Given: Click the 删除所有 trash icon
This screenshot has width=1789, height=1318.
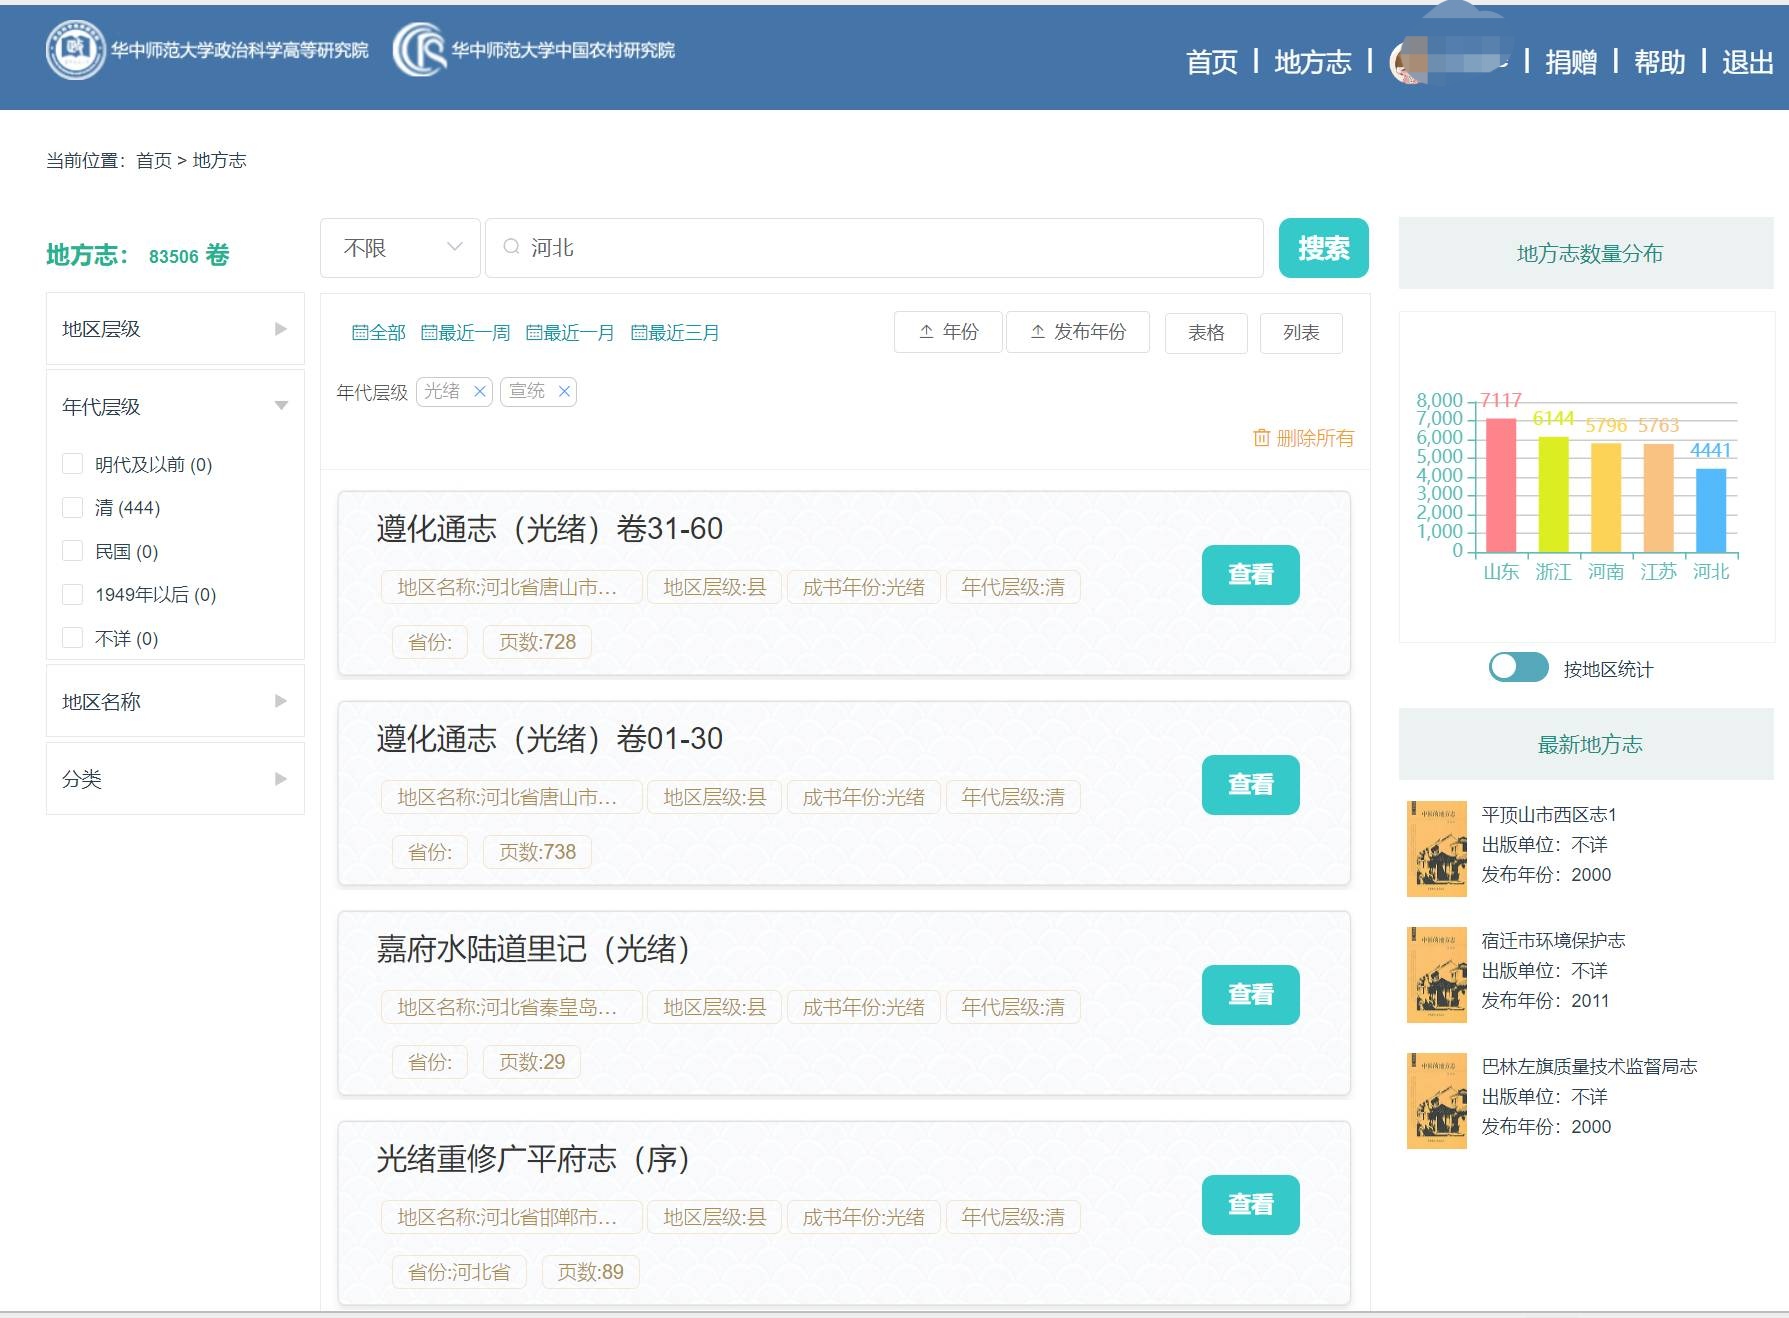Looking at the screenshot, I should coord(1261,438).
